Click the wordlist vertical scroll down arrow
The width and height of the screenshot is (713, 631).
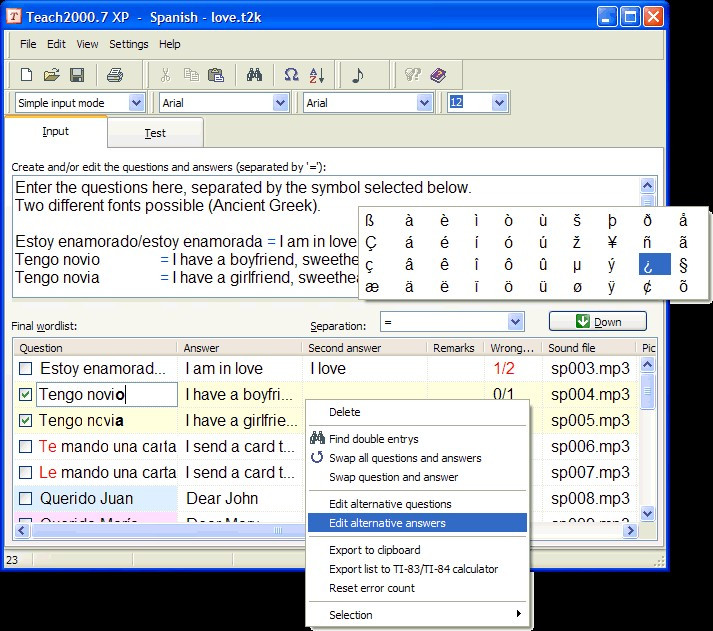click(x=647, y=514)
